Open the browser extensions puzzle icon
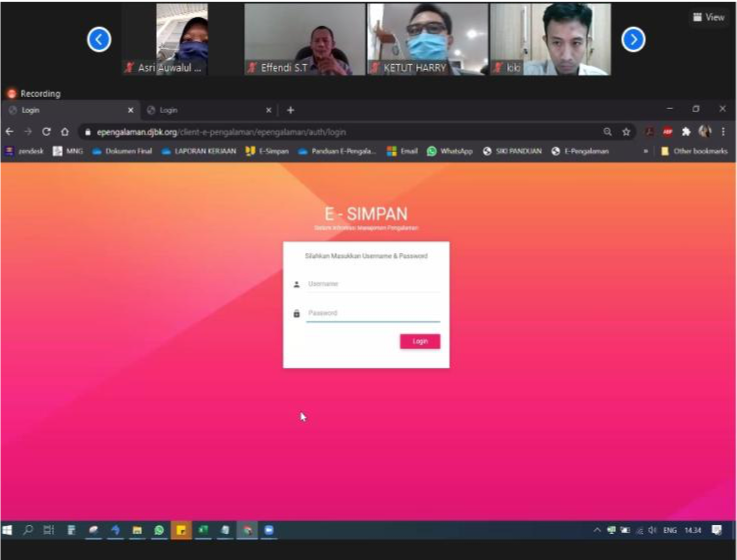 coord(686,131)
